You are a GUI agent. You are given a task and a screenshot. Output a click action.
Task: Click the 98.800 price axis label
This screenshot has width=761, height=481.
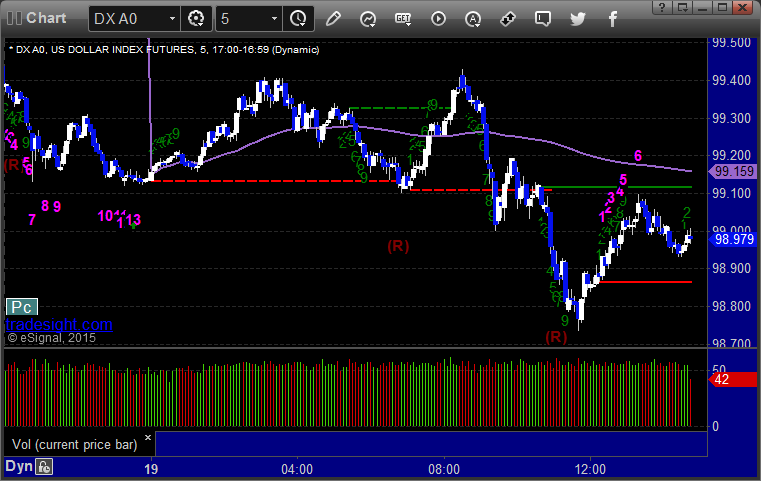pos(731,307)
